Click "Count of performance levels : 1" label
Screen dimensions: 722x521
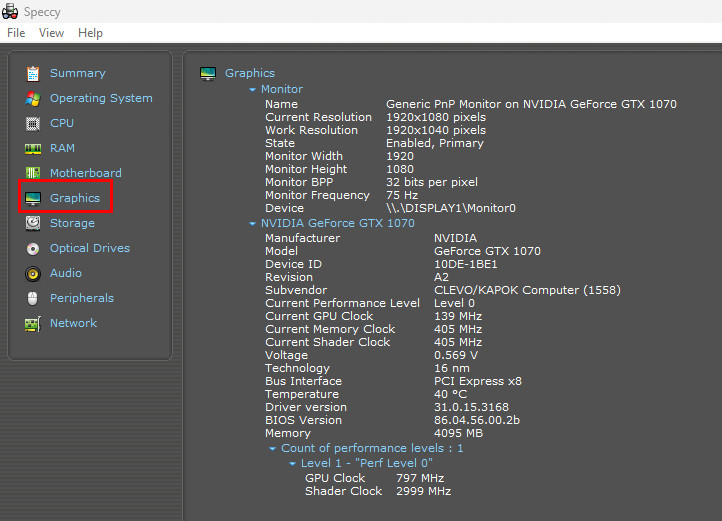[372, 448]
